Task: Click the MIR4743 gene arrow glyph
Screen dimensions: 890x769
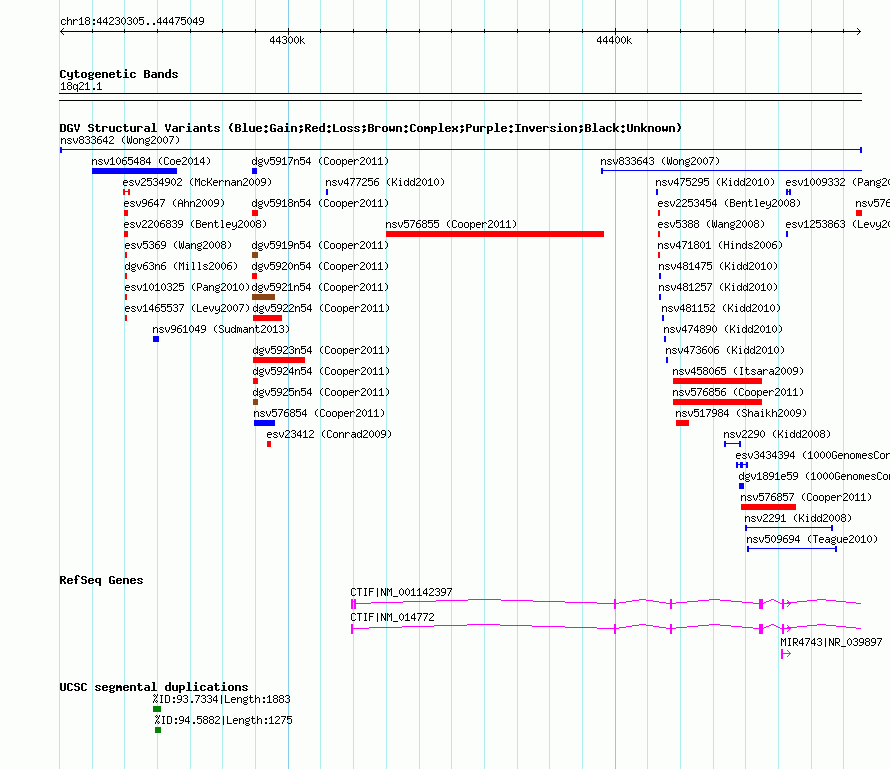Action: pyautogui.click(x=786, y=654)
